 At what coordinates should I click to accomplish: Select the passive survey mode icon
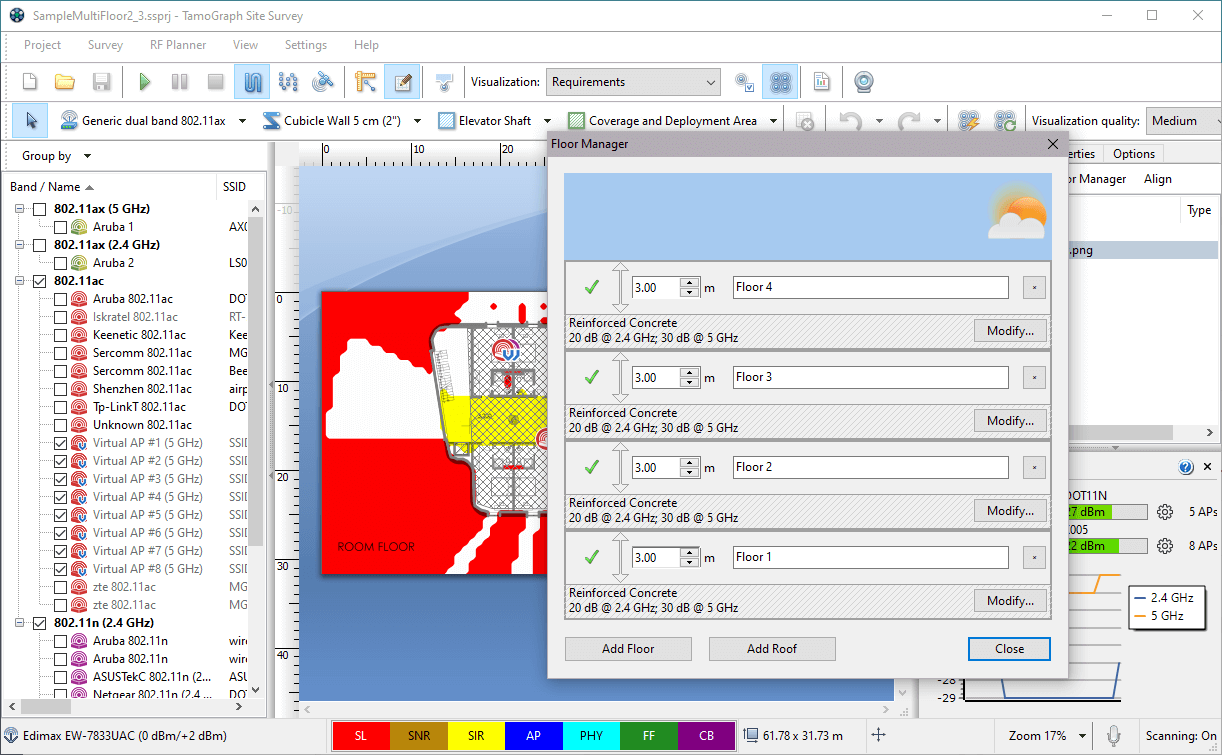point(252,82)
